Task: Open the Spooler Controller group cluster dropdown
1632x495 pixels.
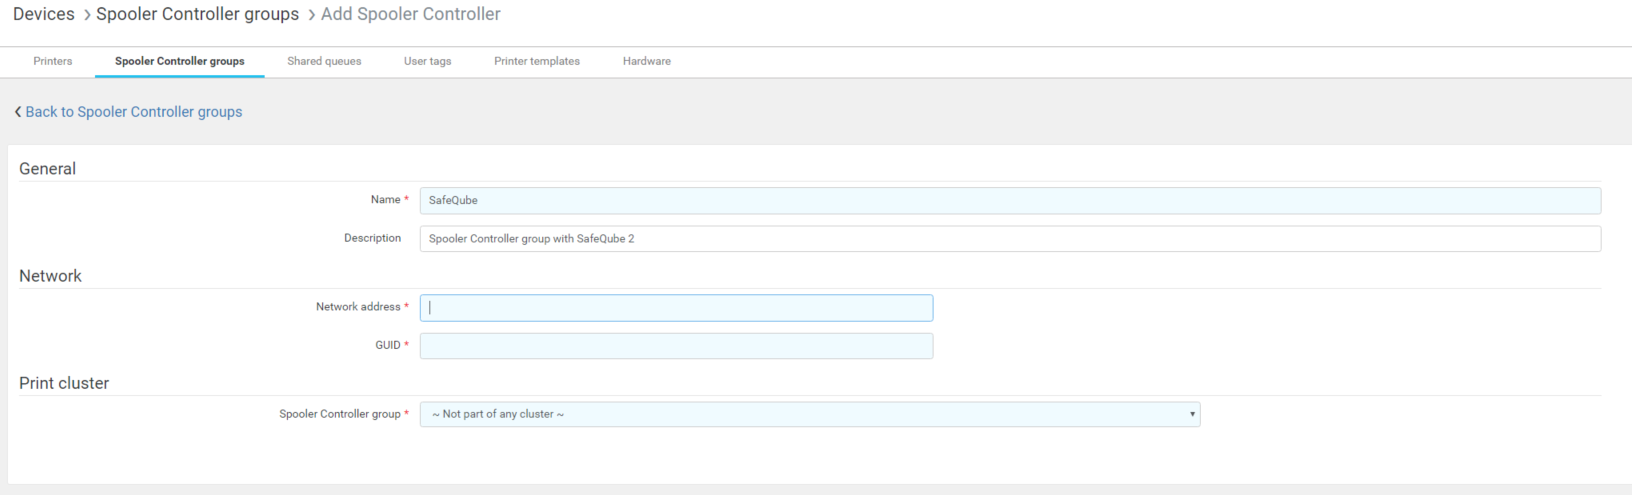Action: [x=809, y=414]
